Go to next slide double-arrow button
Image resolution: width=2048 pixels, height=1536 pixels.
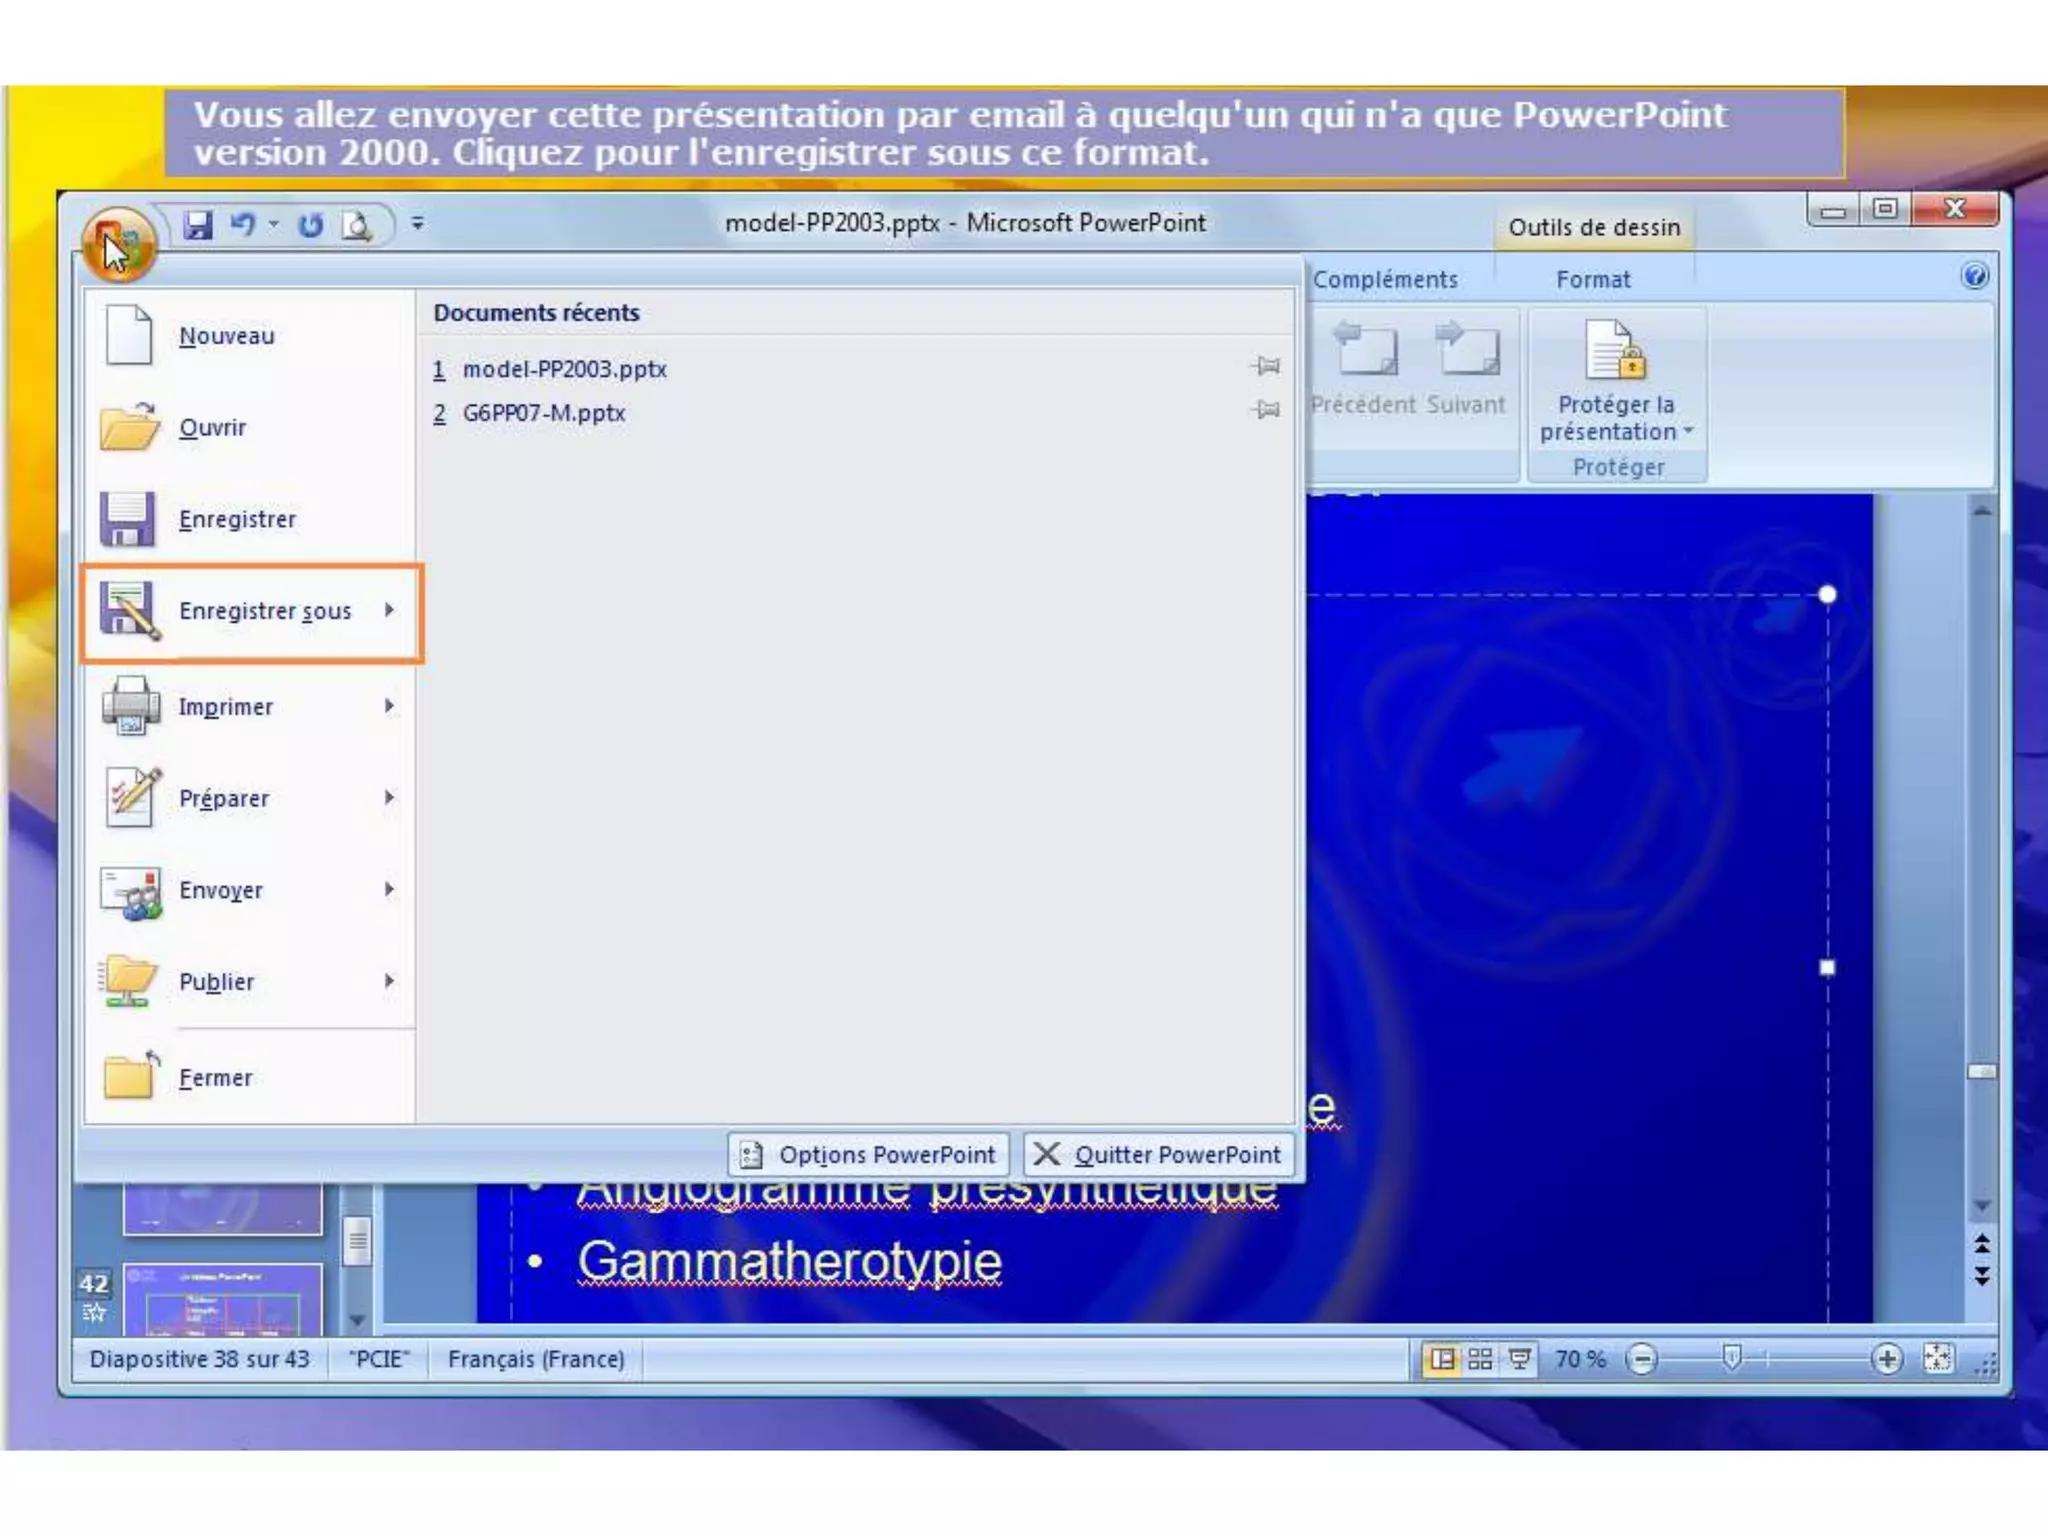(1982, 1276)
